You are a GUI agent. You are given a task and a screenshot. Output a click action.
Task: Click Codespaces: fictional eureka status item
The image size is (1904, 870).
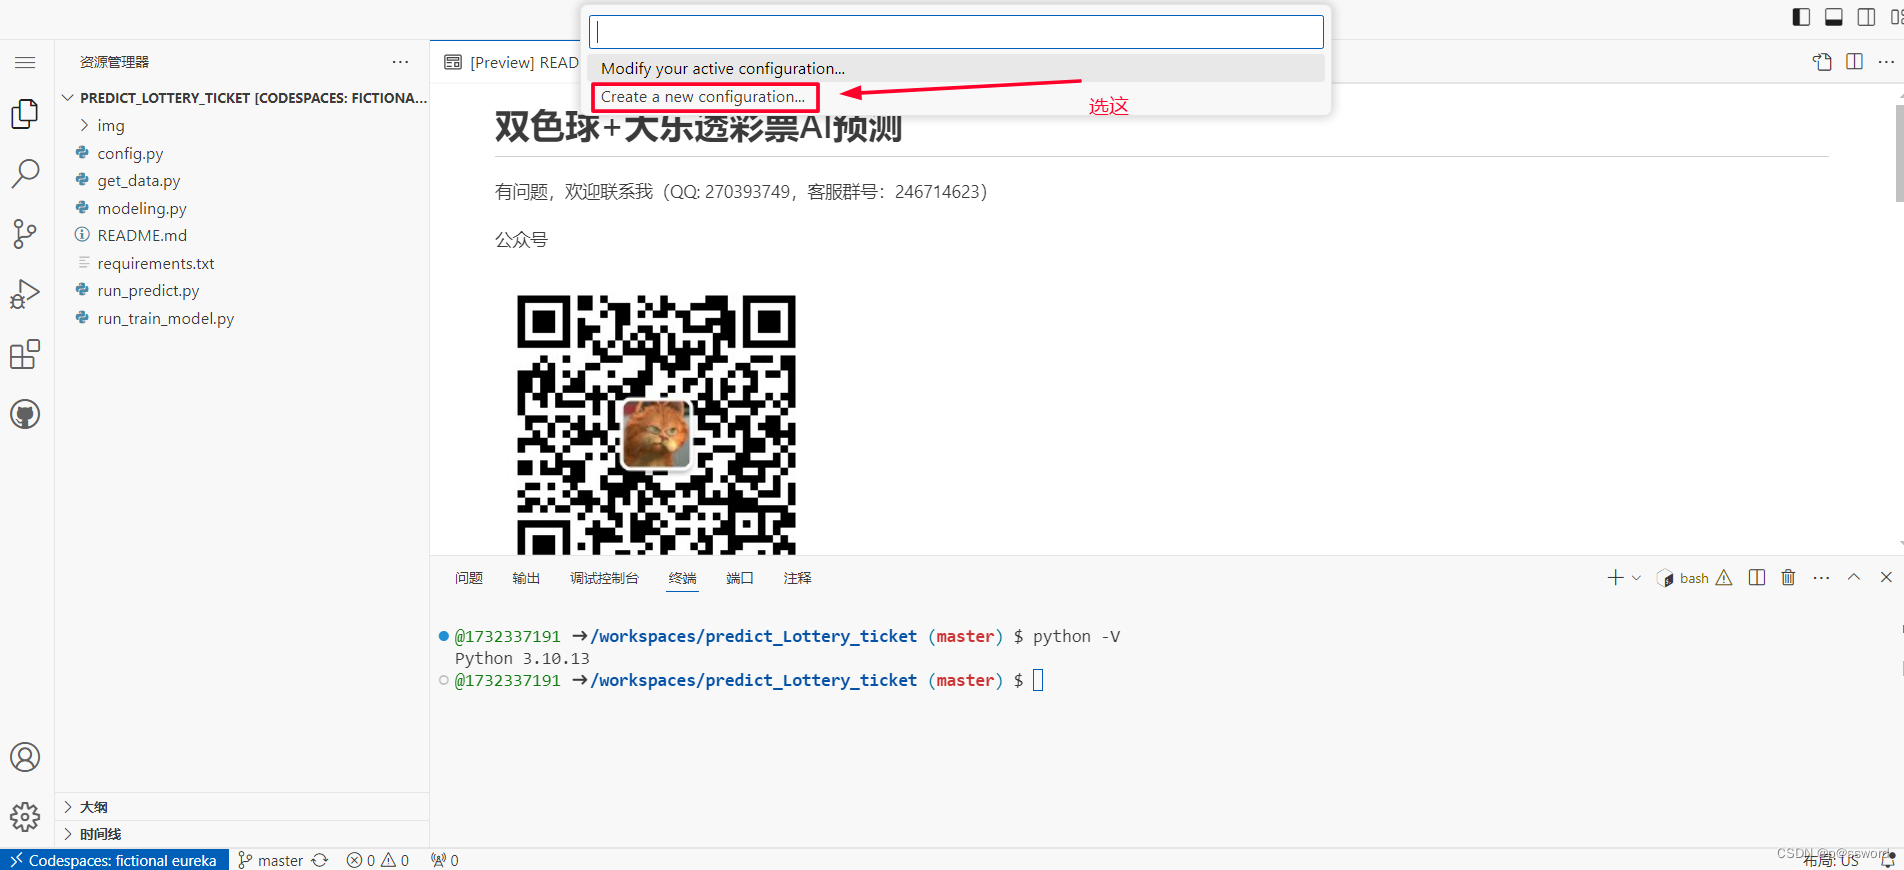(114, 860)
